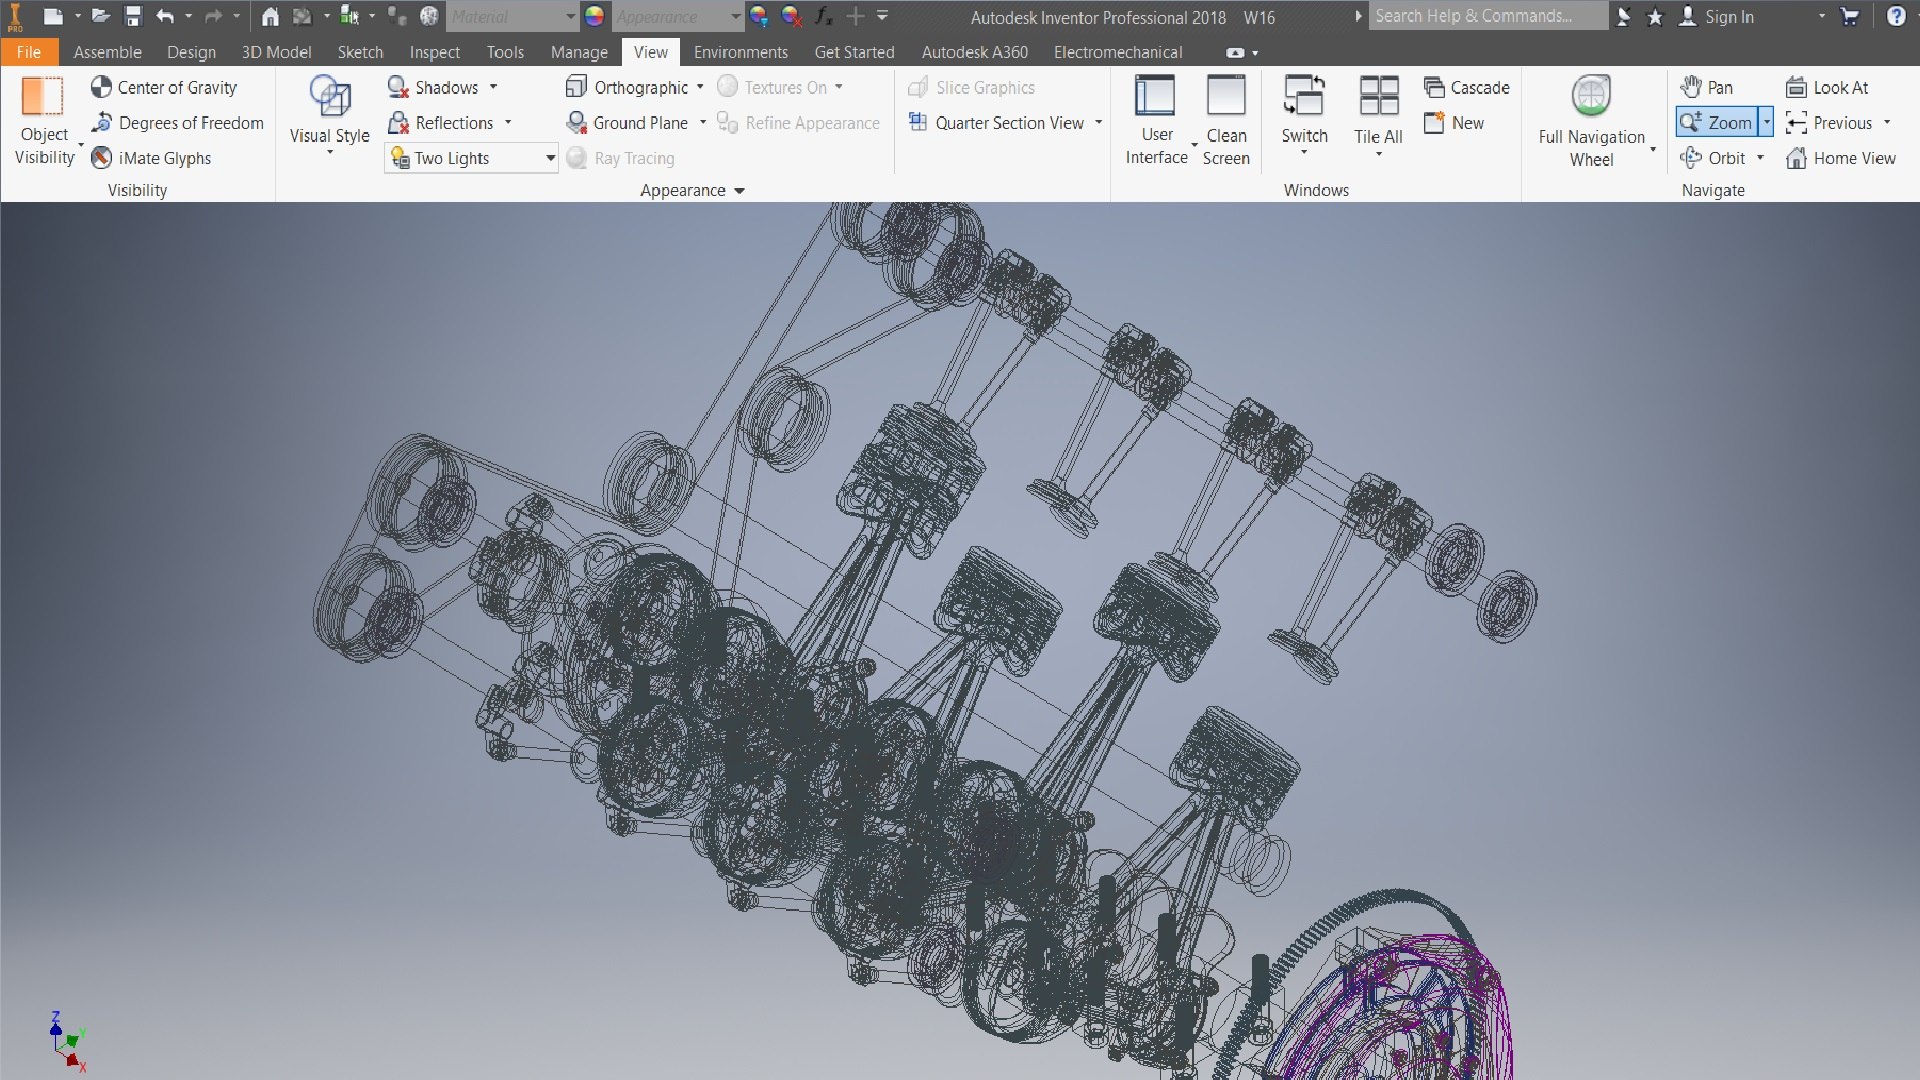The image size is (1920, 1080).
Task: Toggle the Ground Plane display
Action: pos(627,123)
